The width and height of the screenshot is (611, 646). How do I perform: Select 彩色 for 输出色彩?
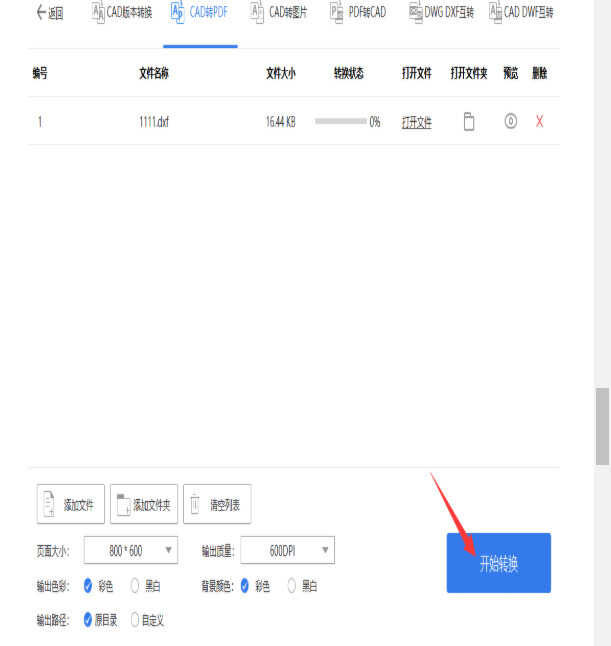point(88,585)
